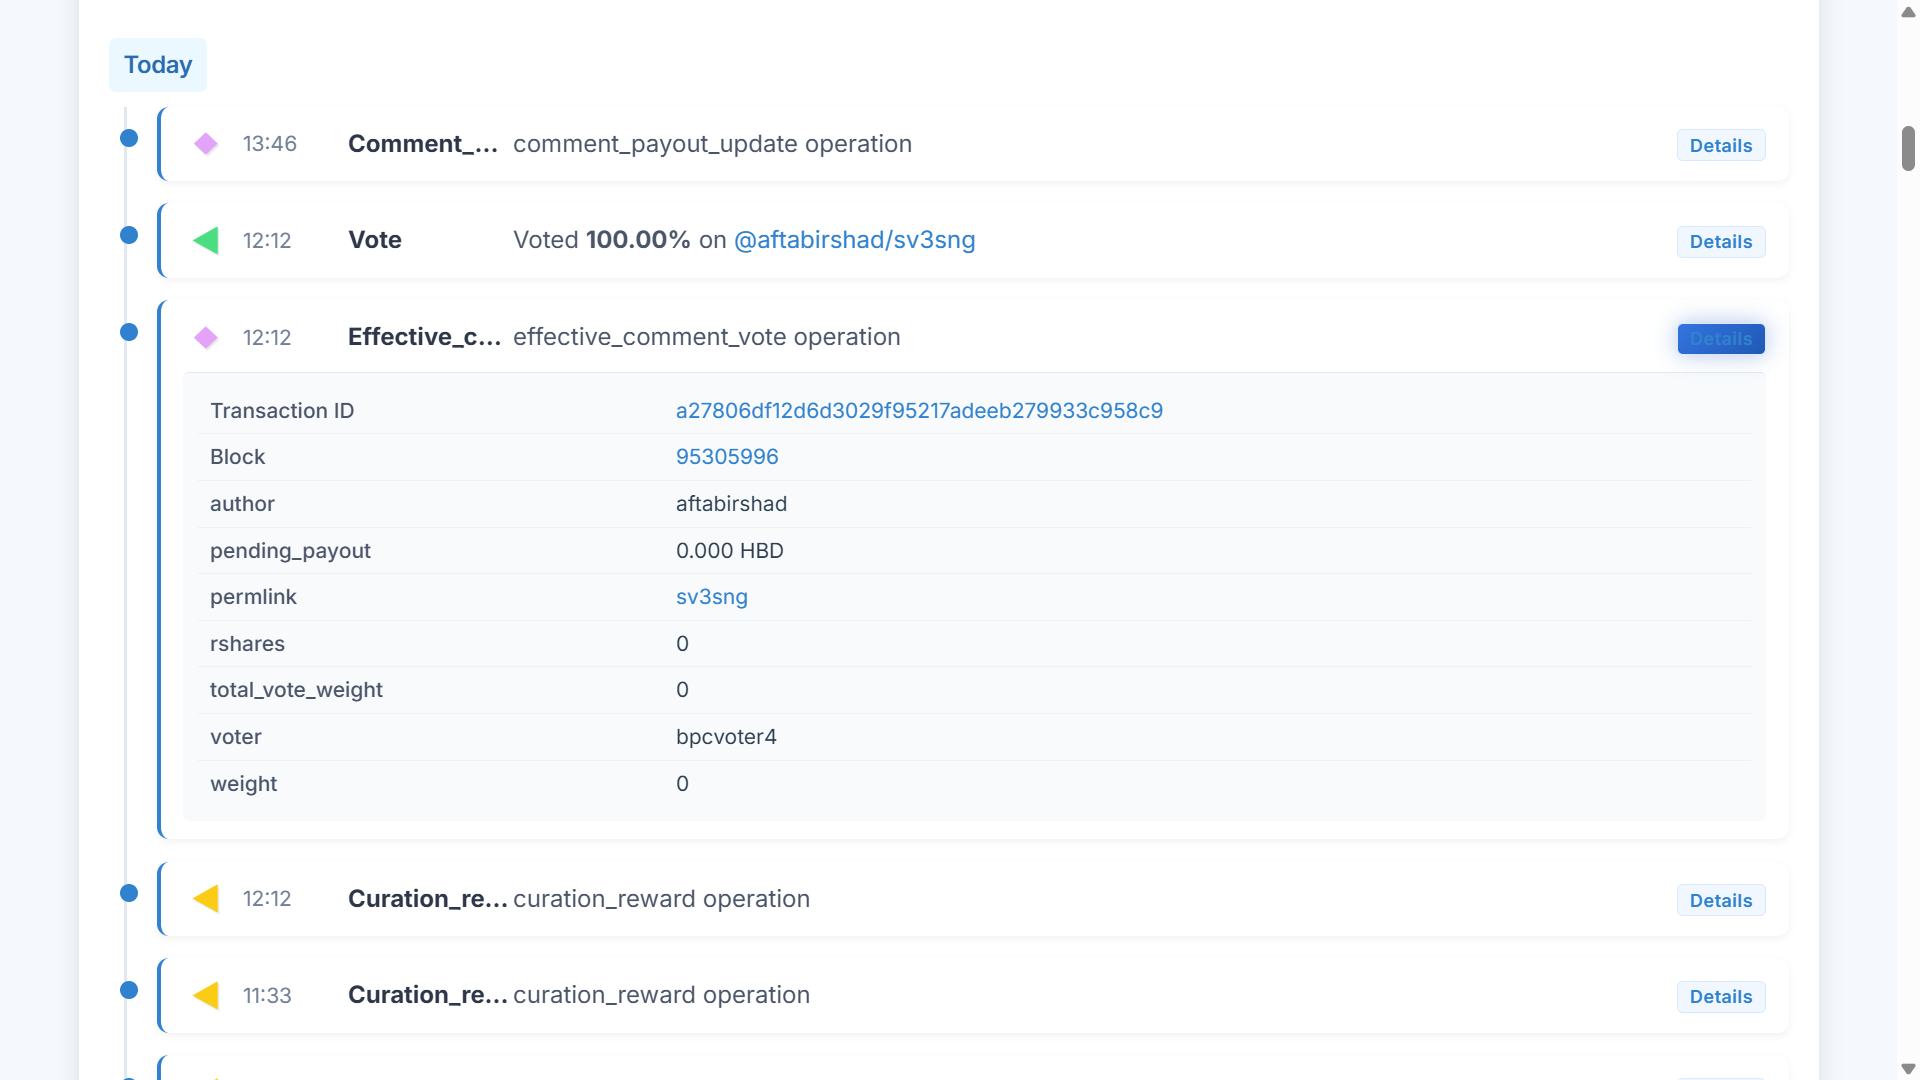The image size is (1920, 1080).
Task: Select the author value aftabirshad
Action: point(731,504)
